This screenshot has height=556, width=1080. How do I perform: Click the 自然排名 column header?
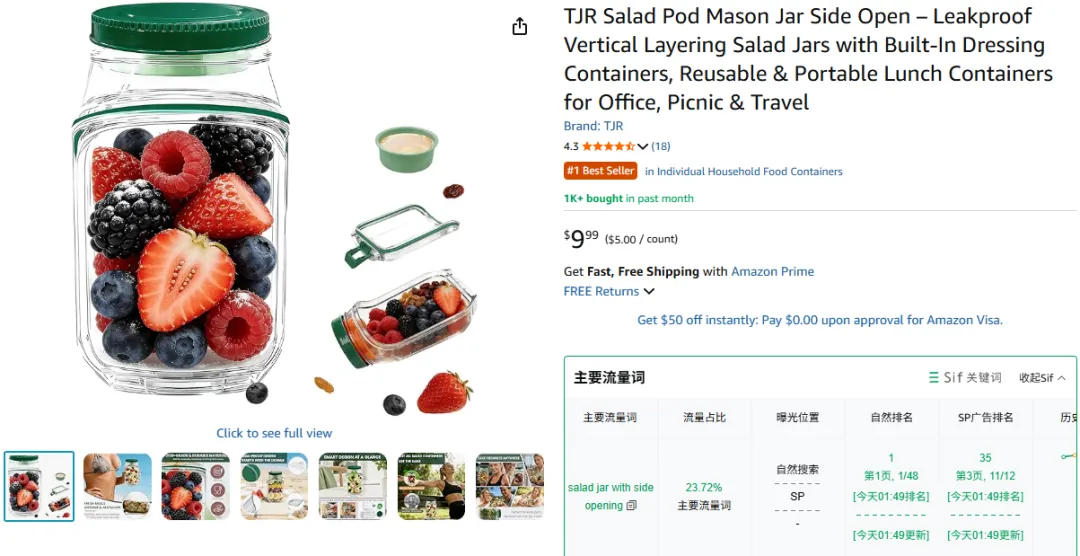pos(891,417)
